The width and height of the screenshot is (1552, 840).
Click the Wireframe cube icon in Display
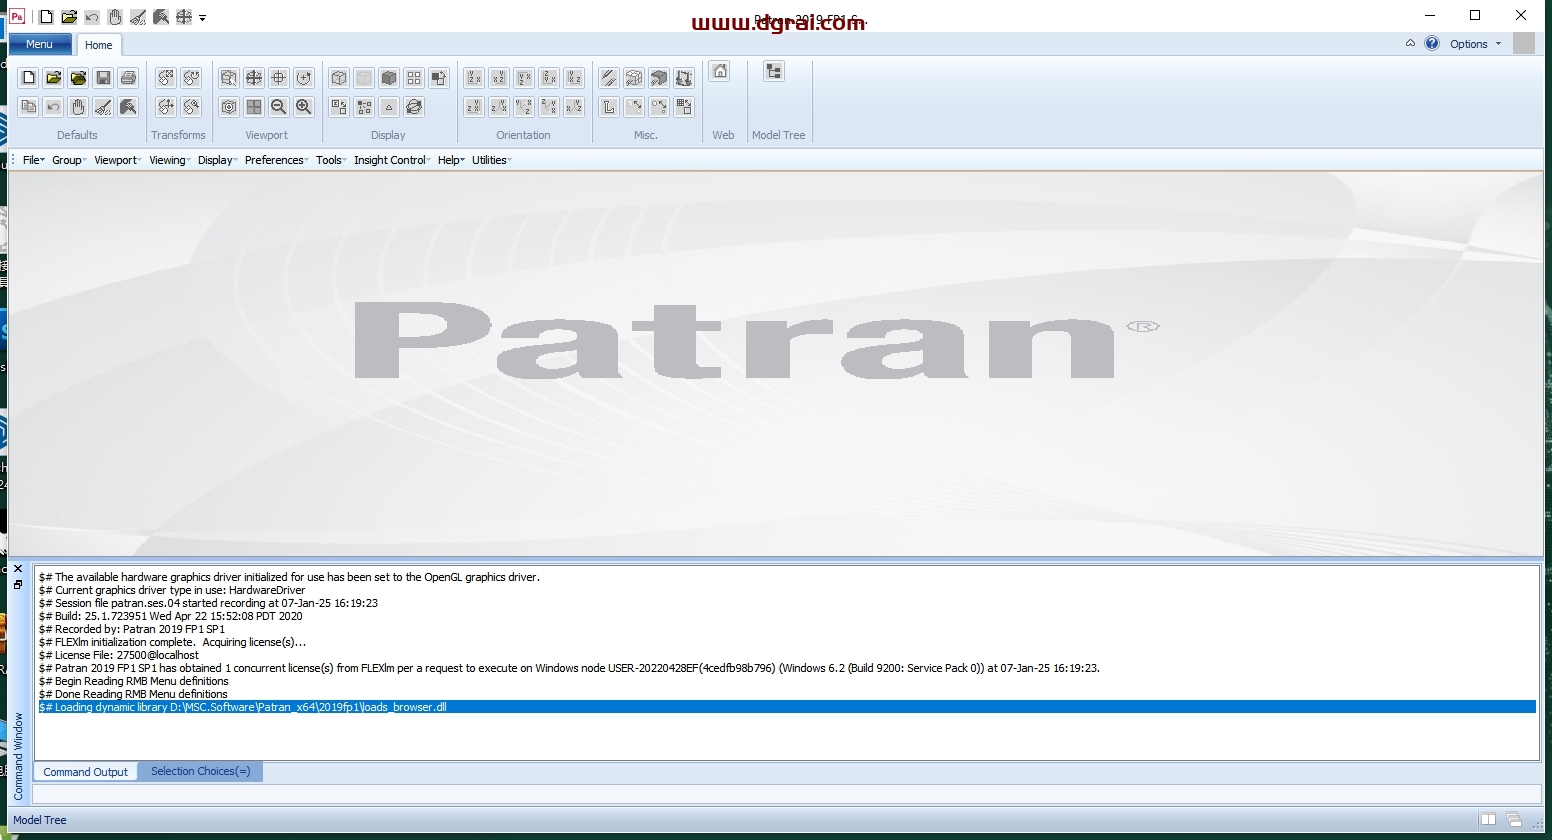339,78
